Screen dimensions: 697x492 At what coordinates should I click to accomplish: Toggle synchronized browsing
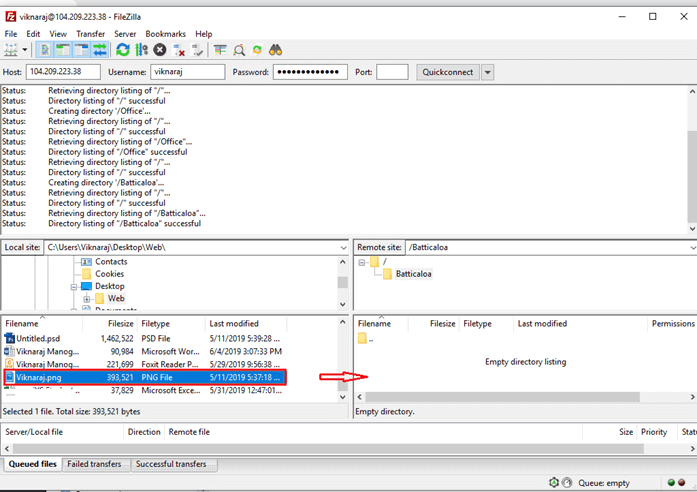(257, 50)
